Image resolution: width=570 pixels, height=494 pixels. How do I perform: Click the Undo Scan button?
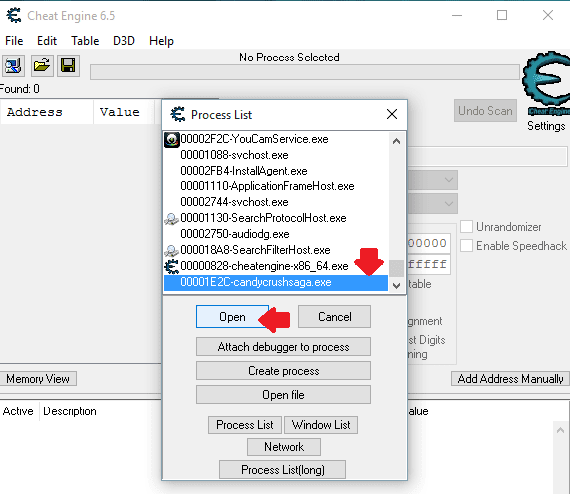pyautogui.click(x=485, y=111)
